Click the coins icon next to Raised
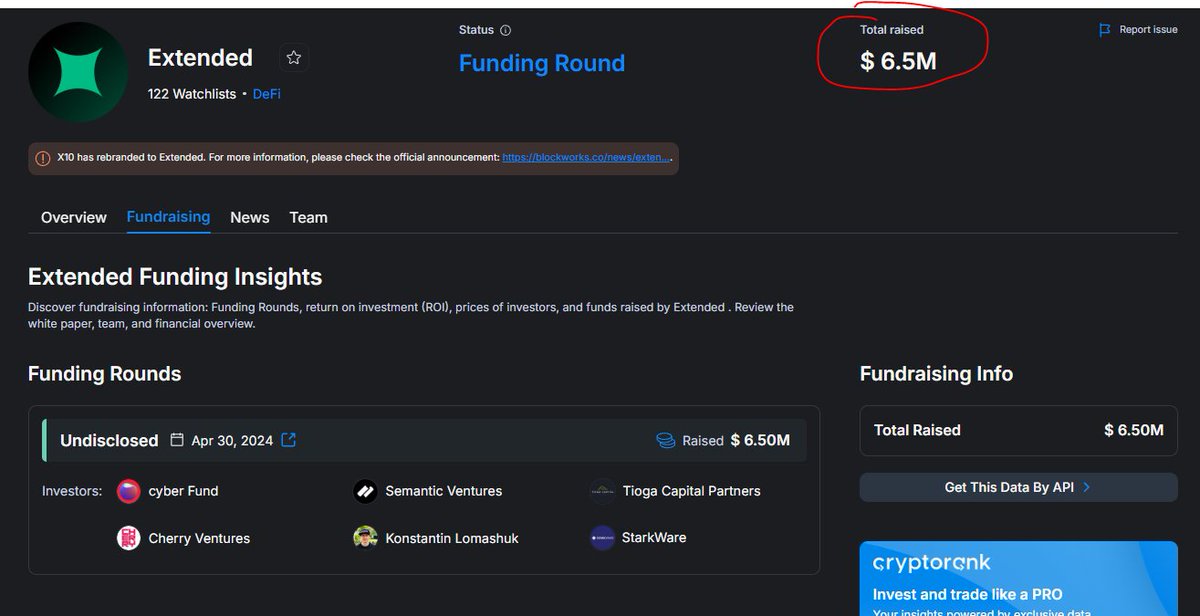This screenshot has width=1200, height=616. coord(665,440)
